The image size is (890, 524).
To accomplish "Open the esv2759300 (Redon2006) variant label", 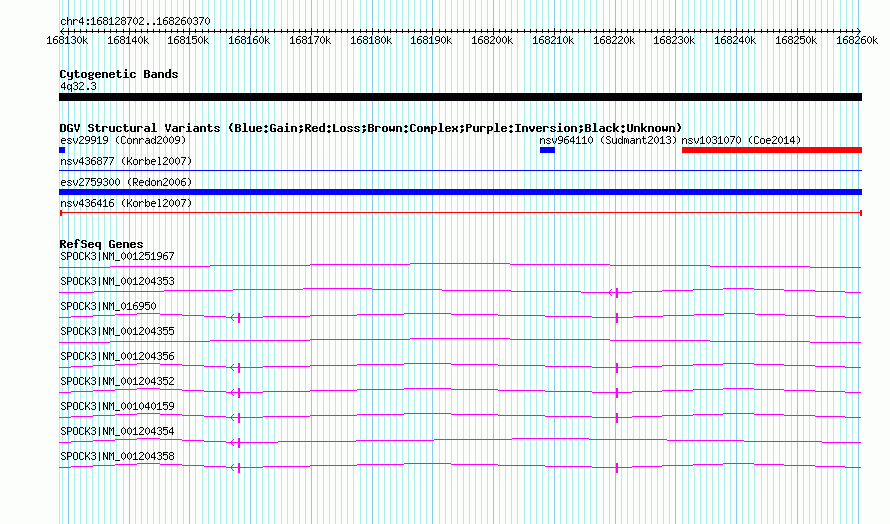I will coord(126,182).
